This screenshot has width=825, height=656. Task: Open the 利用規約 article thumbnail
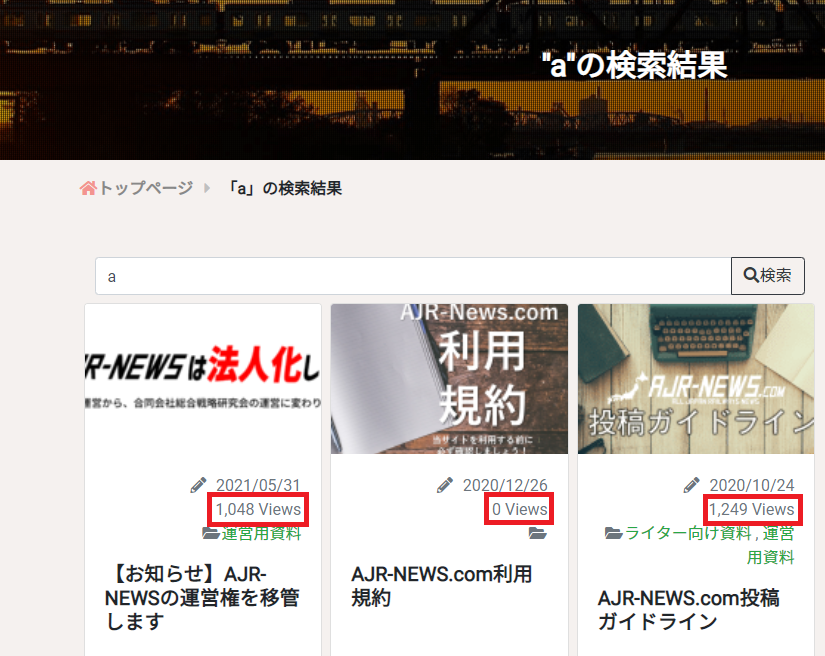click(x=449, y=379)
